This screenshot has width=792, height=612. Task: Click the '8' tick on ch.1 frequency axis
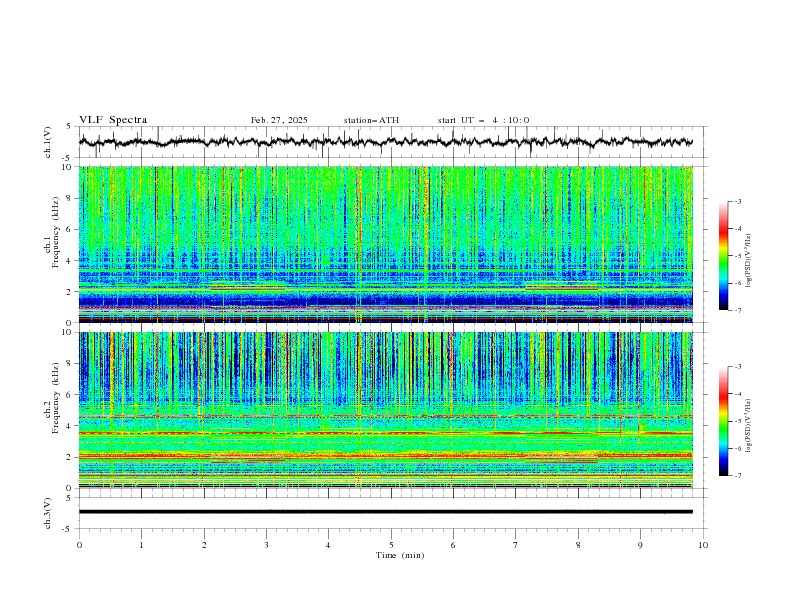tap(70, 198)
